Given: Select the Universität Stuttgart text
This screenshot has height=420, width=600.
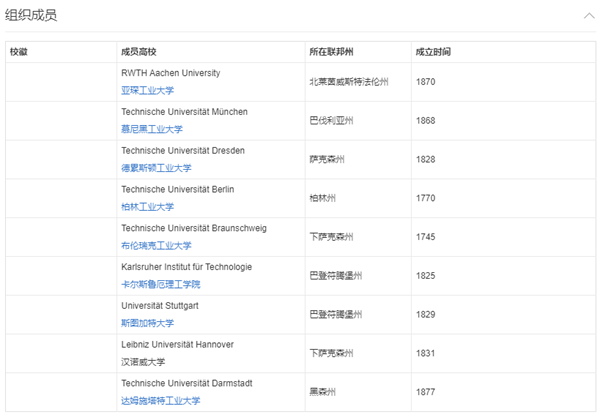Looking at the screenshot, I should coord(160,306).
